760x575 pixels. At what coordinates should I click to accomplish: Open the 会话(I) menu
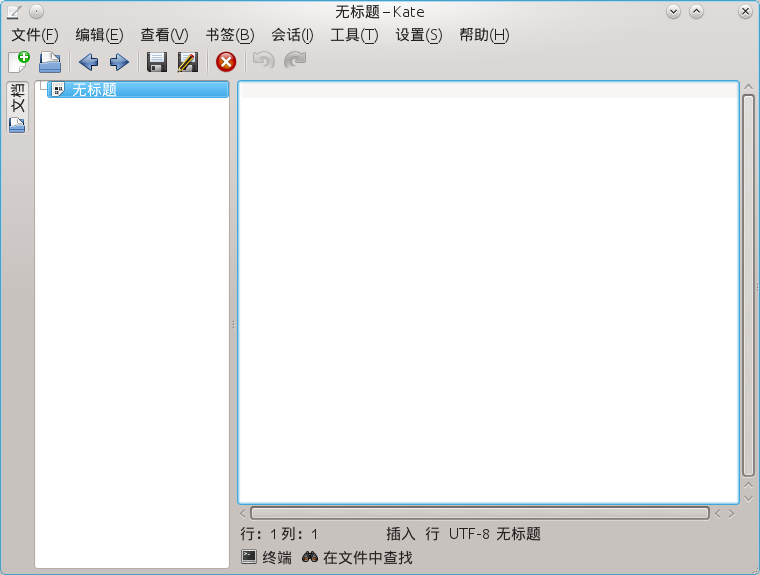292,35
